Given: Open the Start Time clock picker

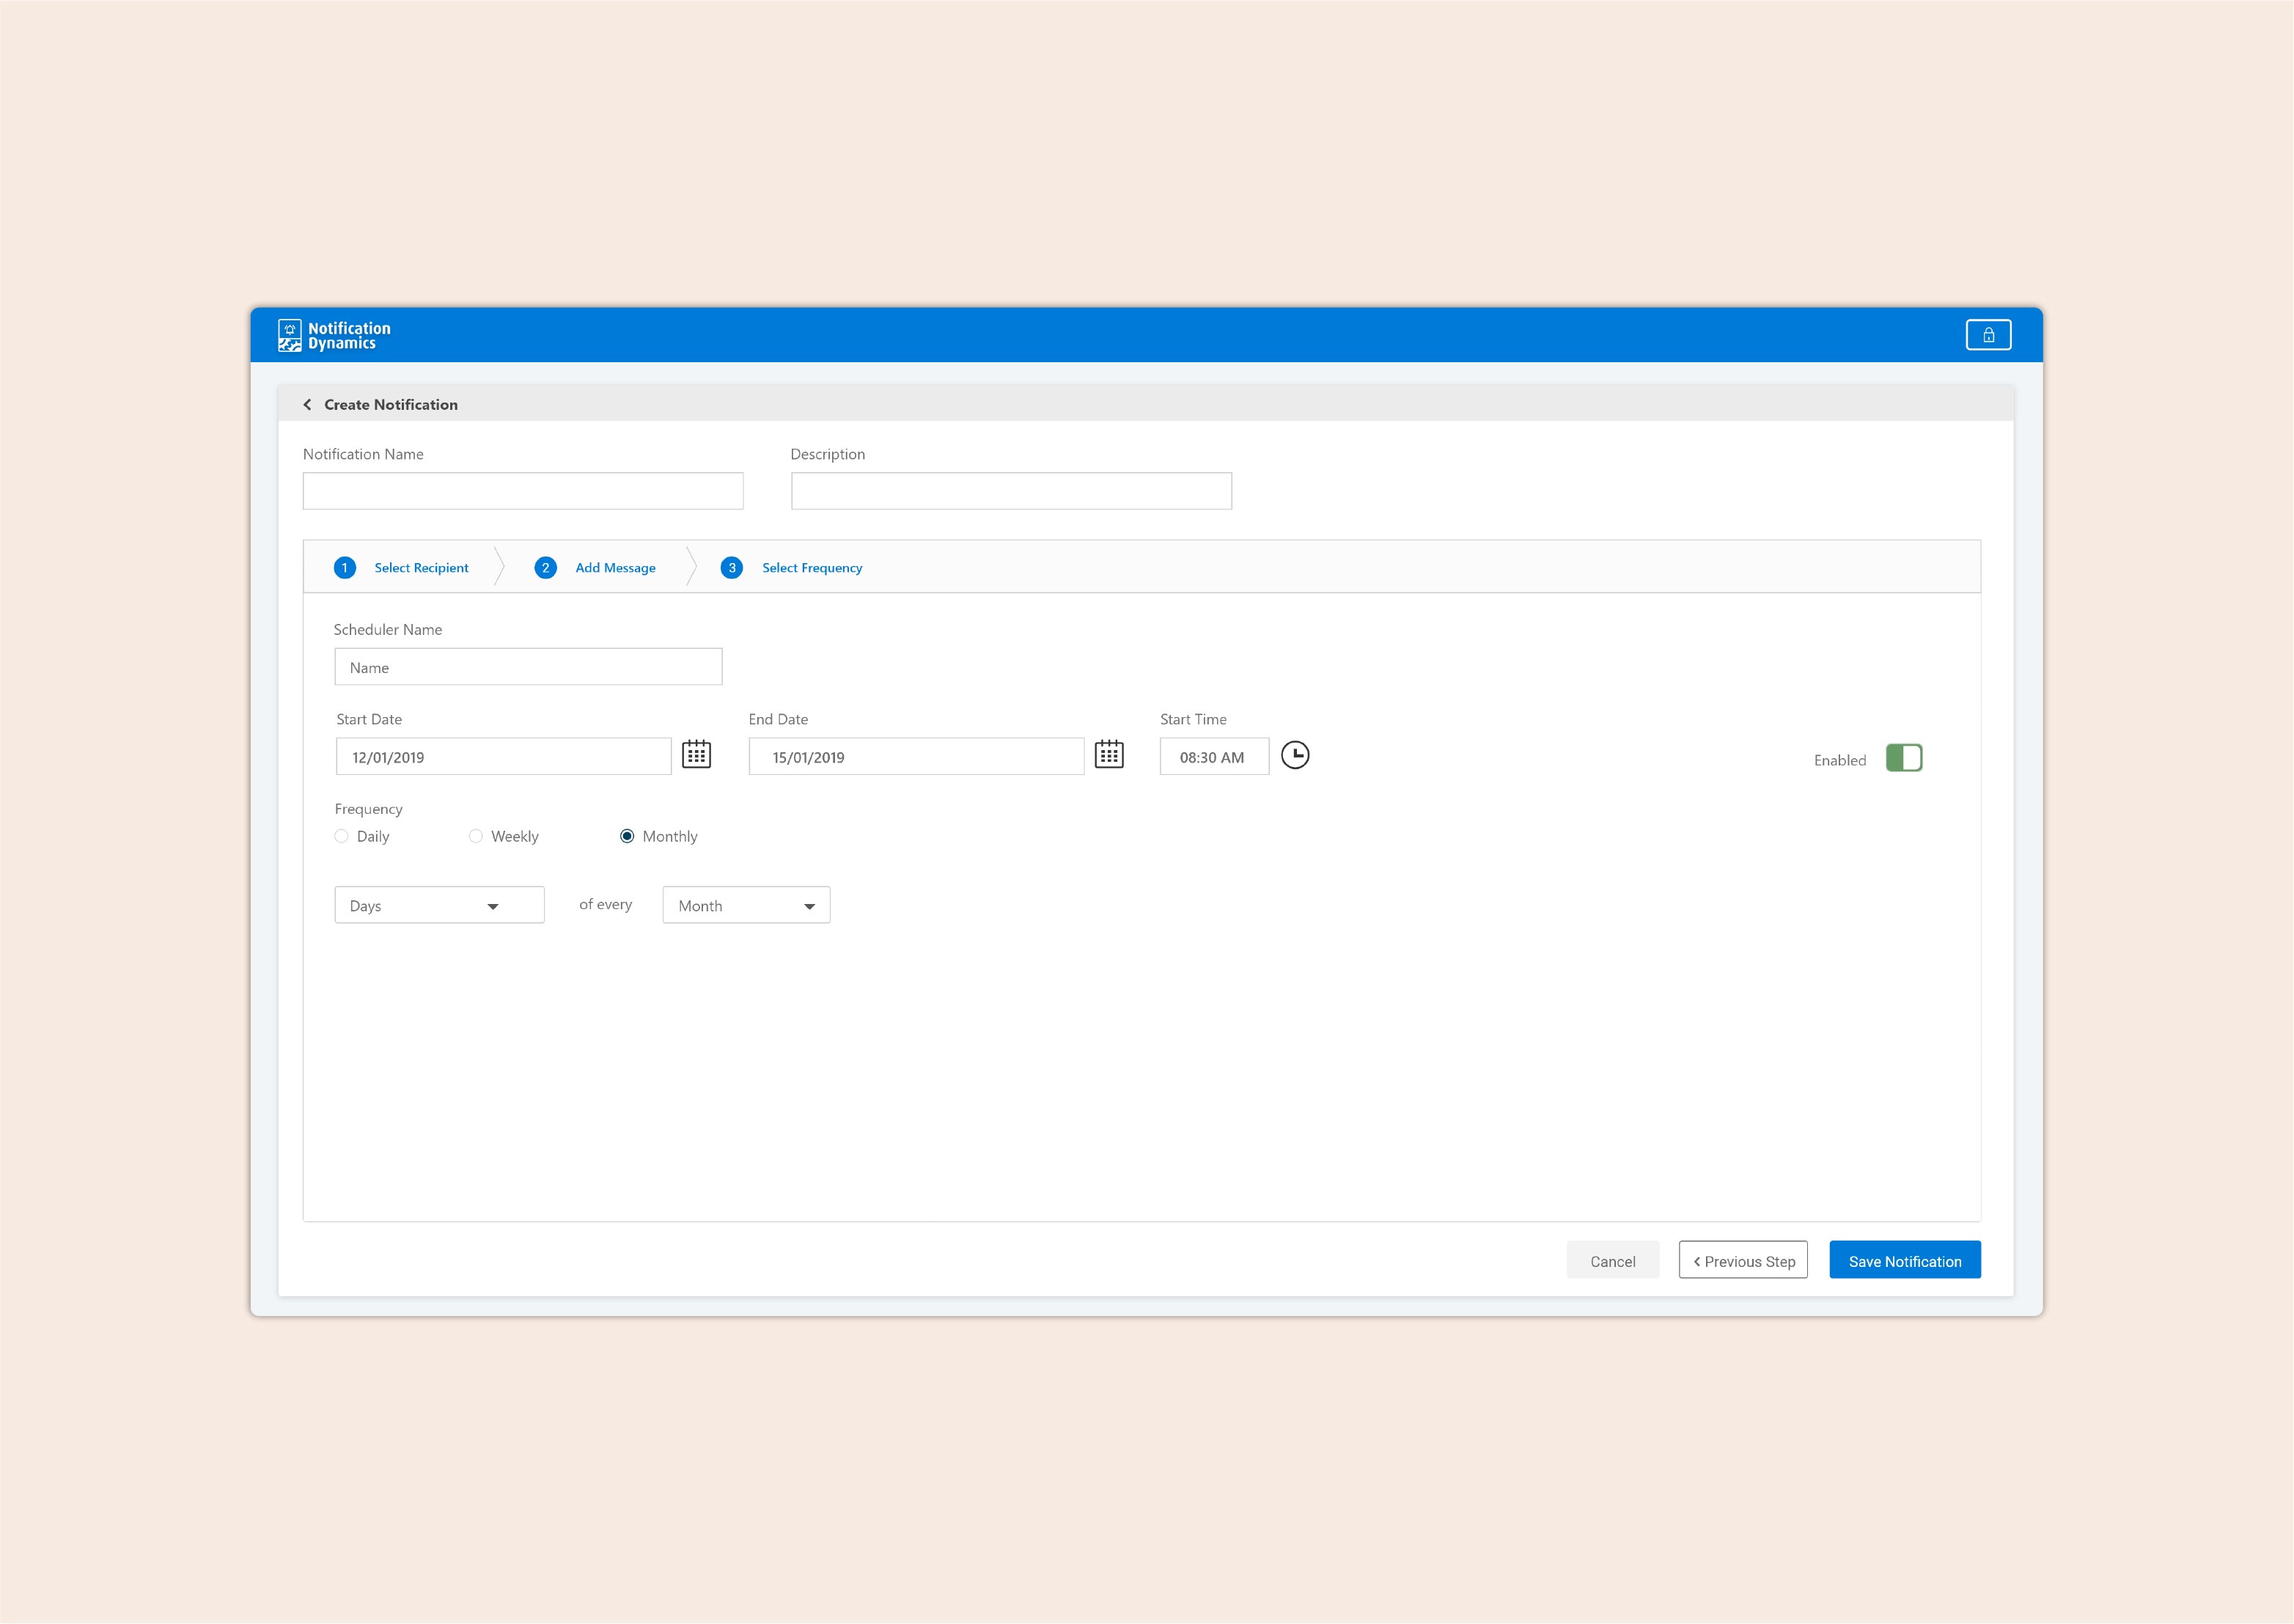Looking at the screenshot, I should click(x=1295, y=754).
